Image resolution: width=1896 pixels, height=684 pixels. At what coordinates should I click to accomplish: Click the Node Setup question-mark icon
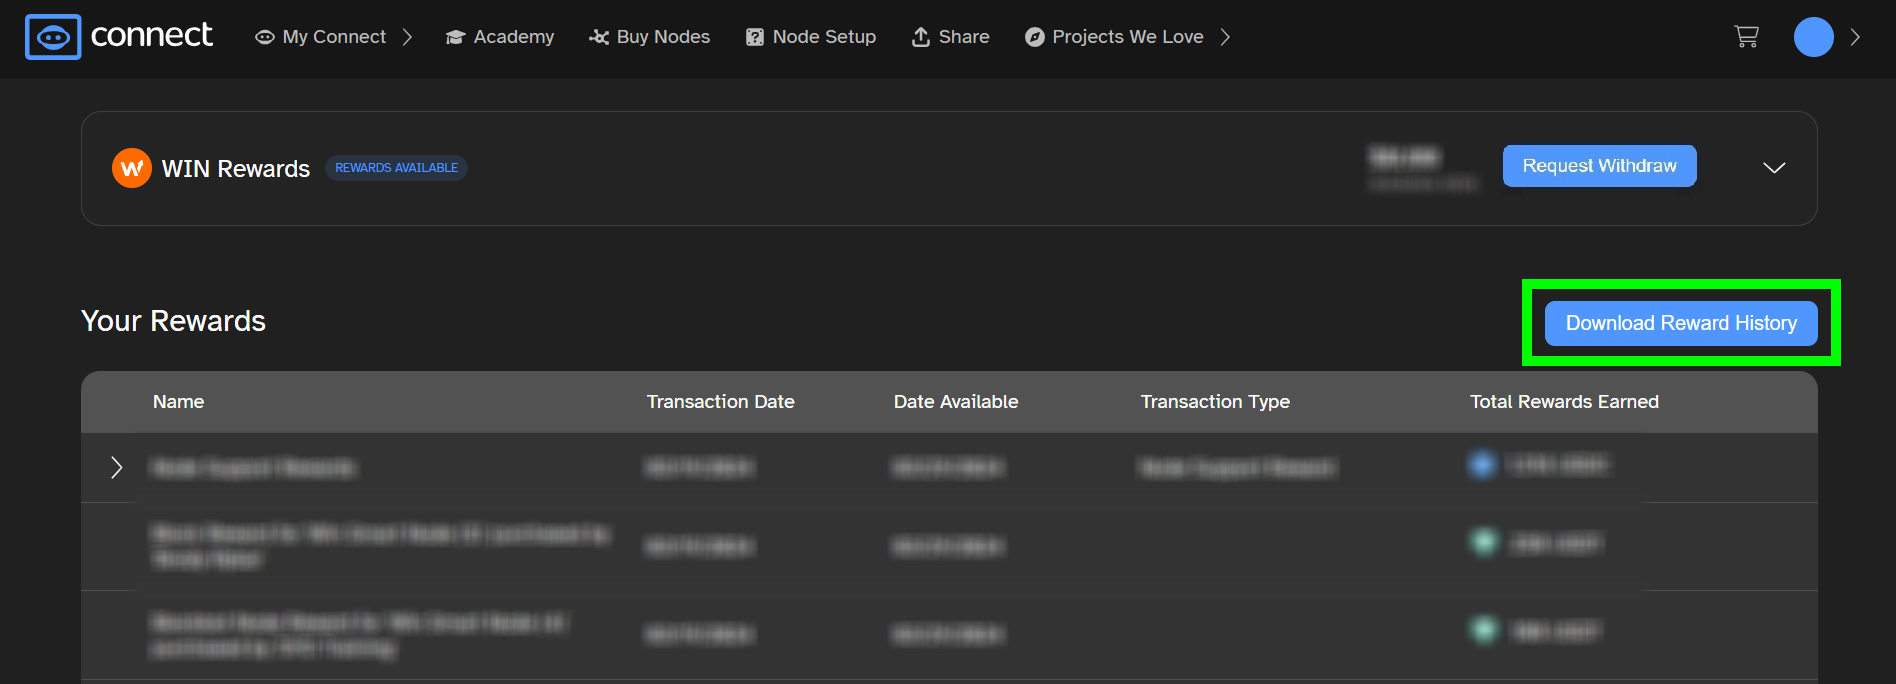click(755, 37)
